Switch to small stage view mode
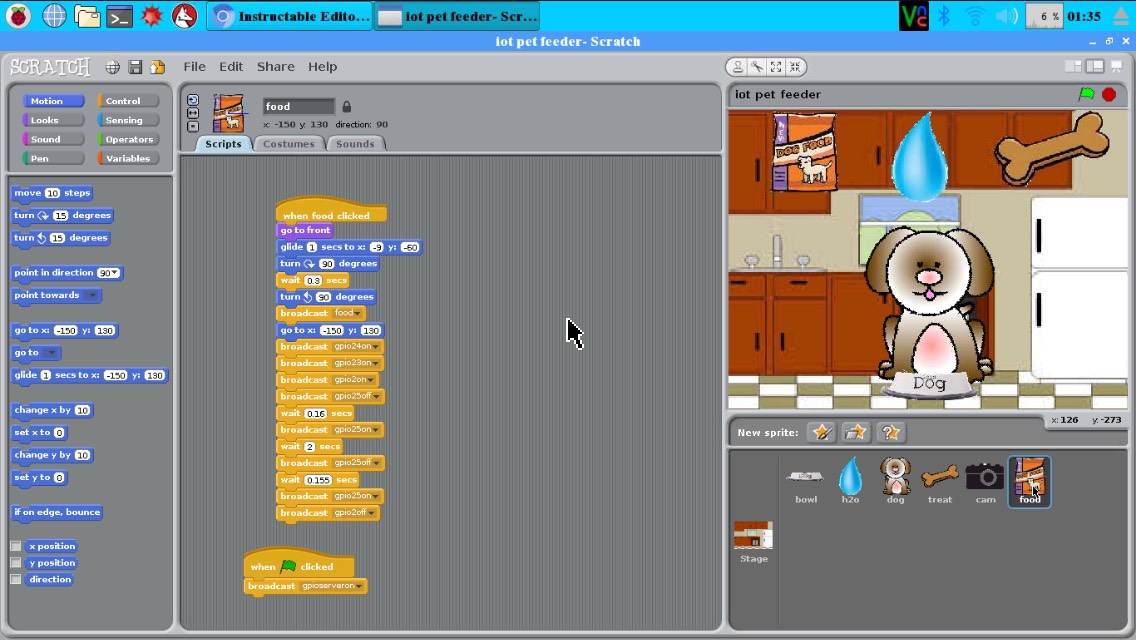The image size is (1136, 640). click(x=1074, y=67)
